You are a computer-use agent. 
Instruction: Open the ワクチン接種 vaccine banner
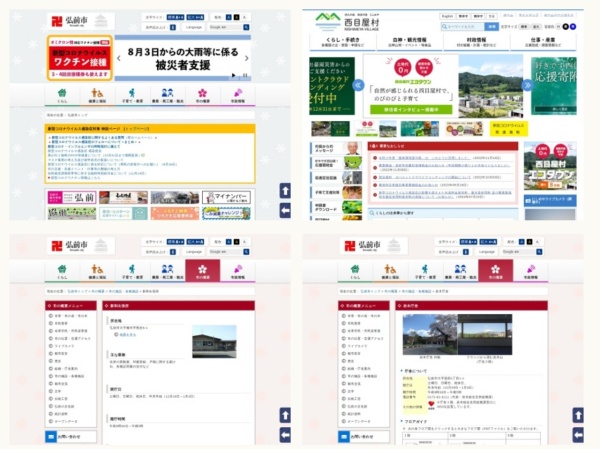click(80, 58)
